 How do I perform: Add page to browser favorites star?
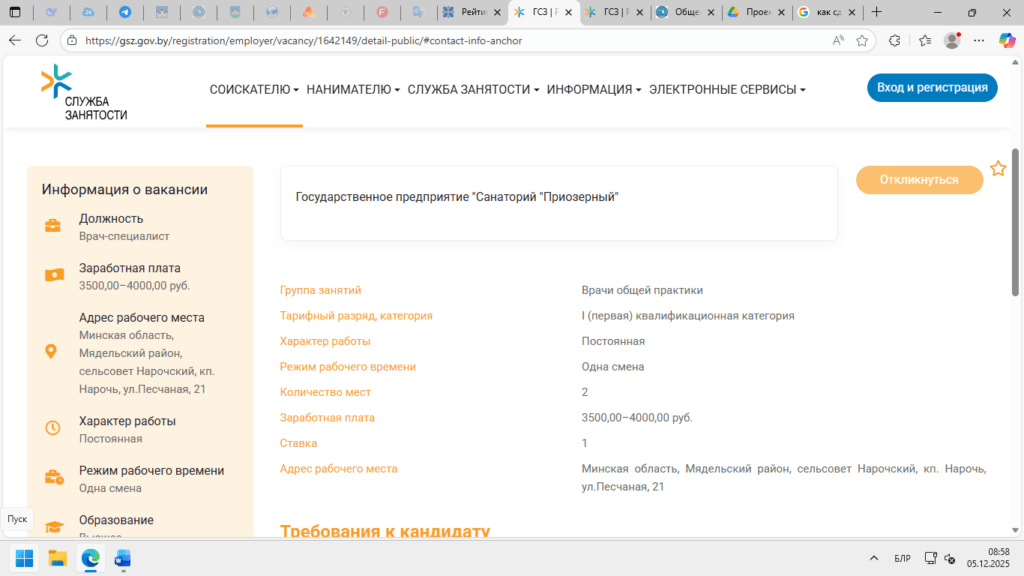(x=862, y=41)
